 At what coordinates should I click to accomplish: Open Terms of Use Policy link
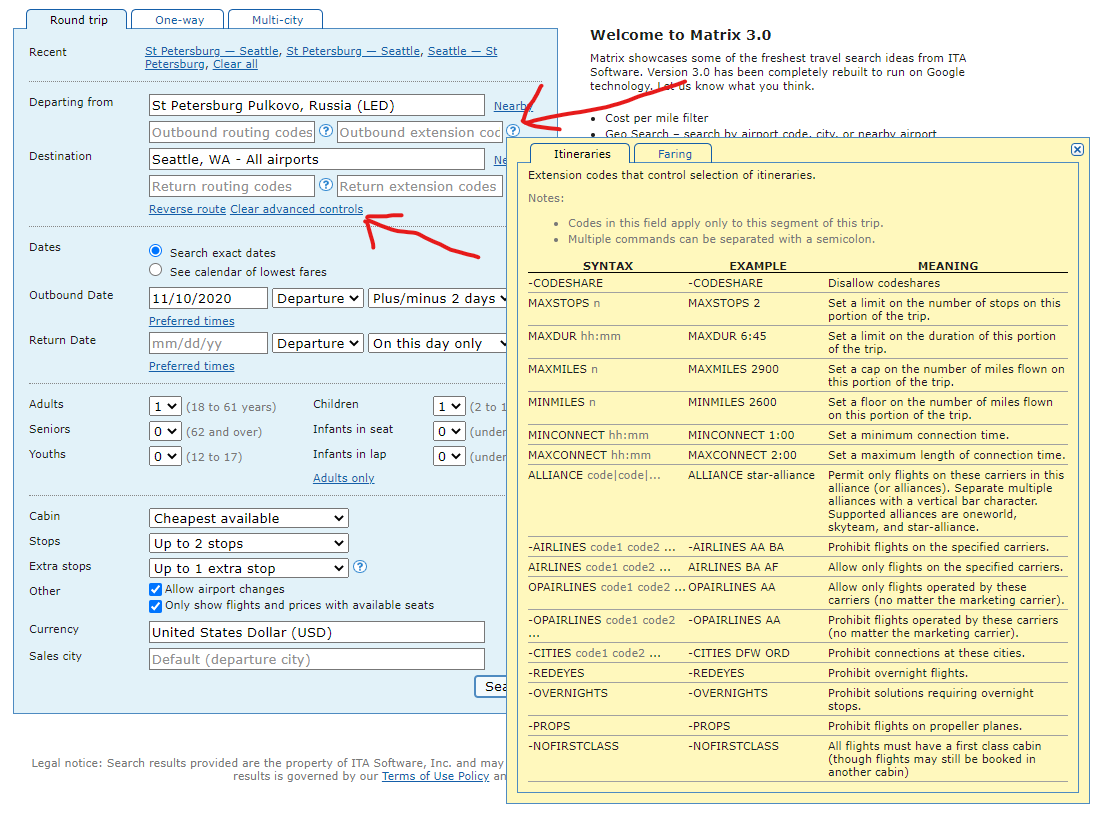tap(436, 776)
